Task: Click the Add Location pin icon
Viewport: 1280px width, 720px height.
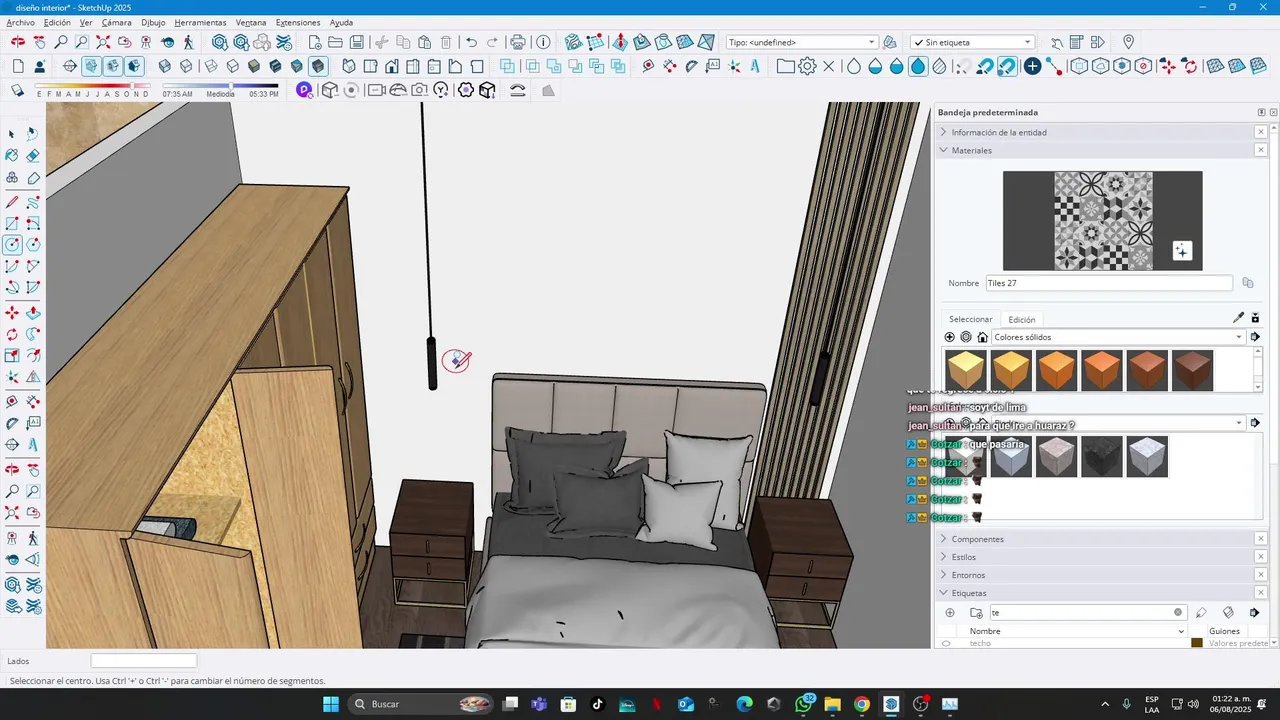Action: pyautogui.click(x=1129, y=42)
